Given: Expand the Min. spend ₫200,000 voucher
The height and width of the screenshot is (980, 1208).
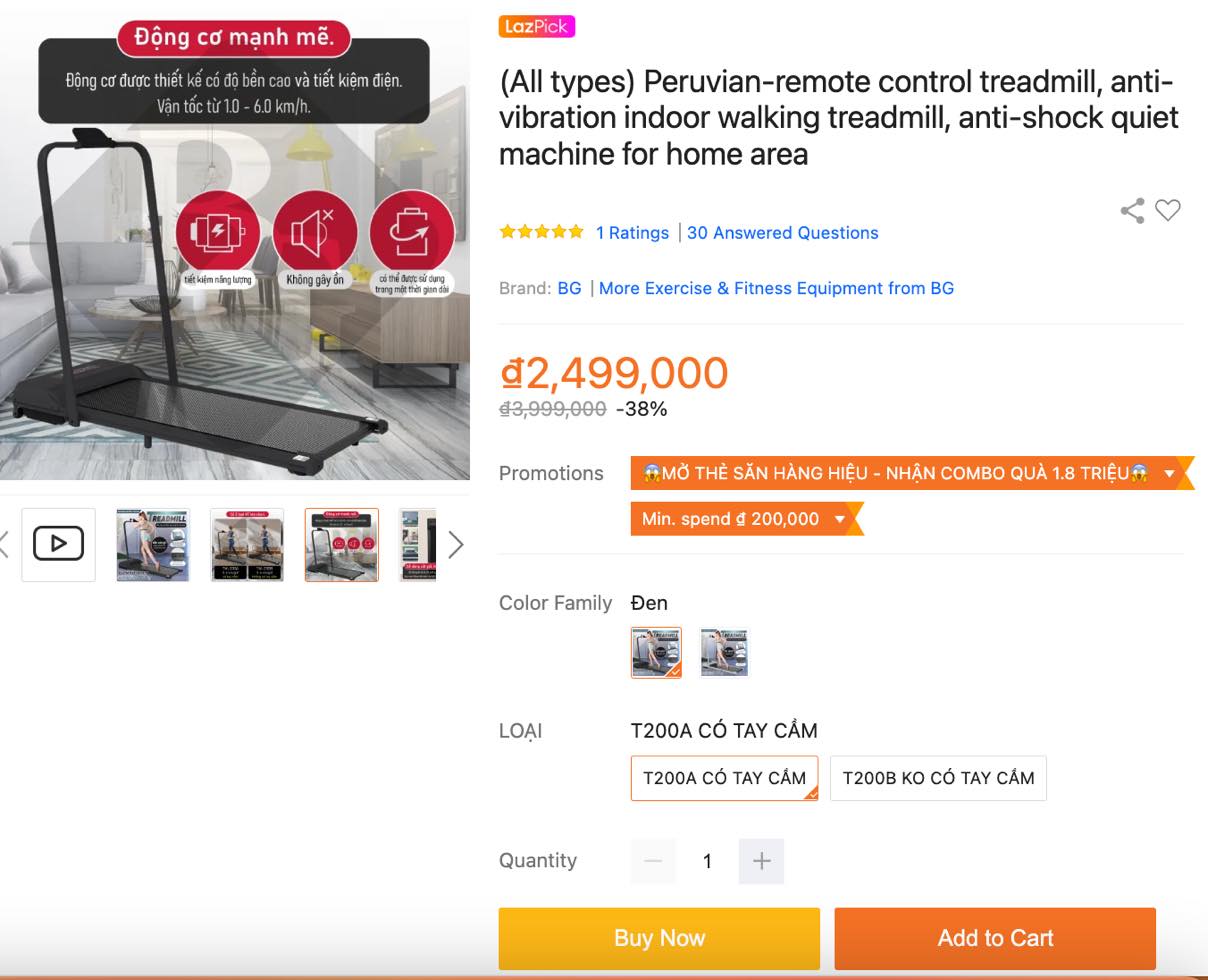Looking at the screenshot, I should click(840, 519).
